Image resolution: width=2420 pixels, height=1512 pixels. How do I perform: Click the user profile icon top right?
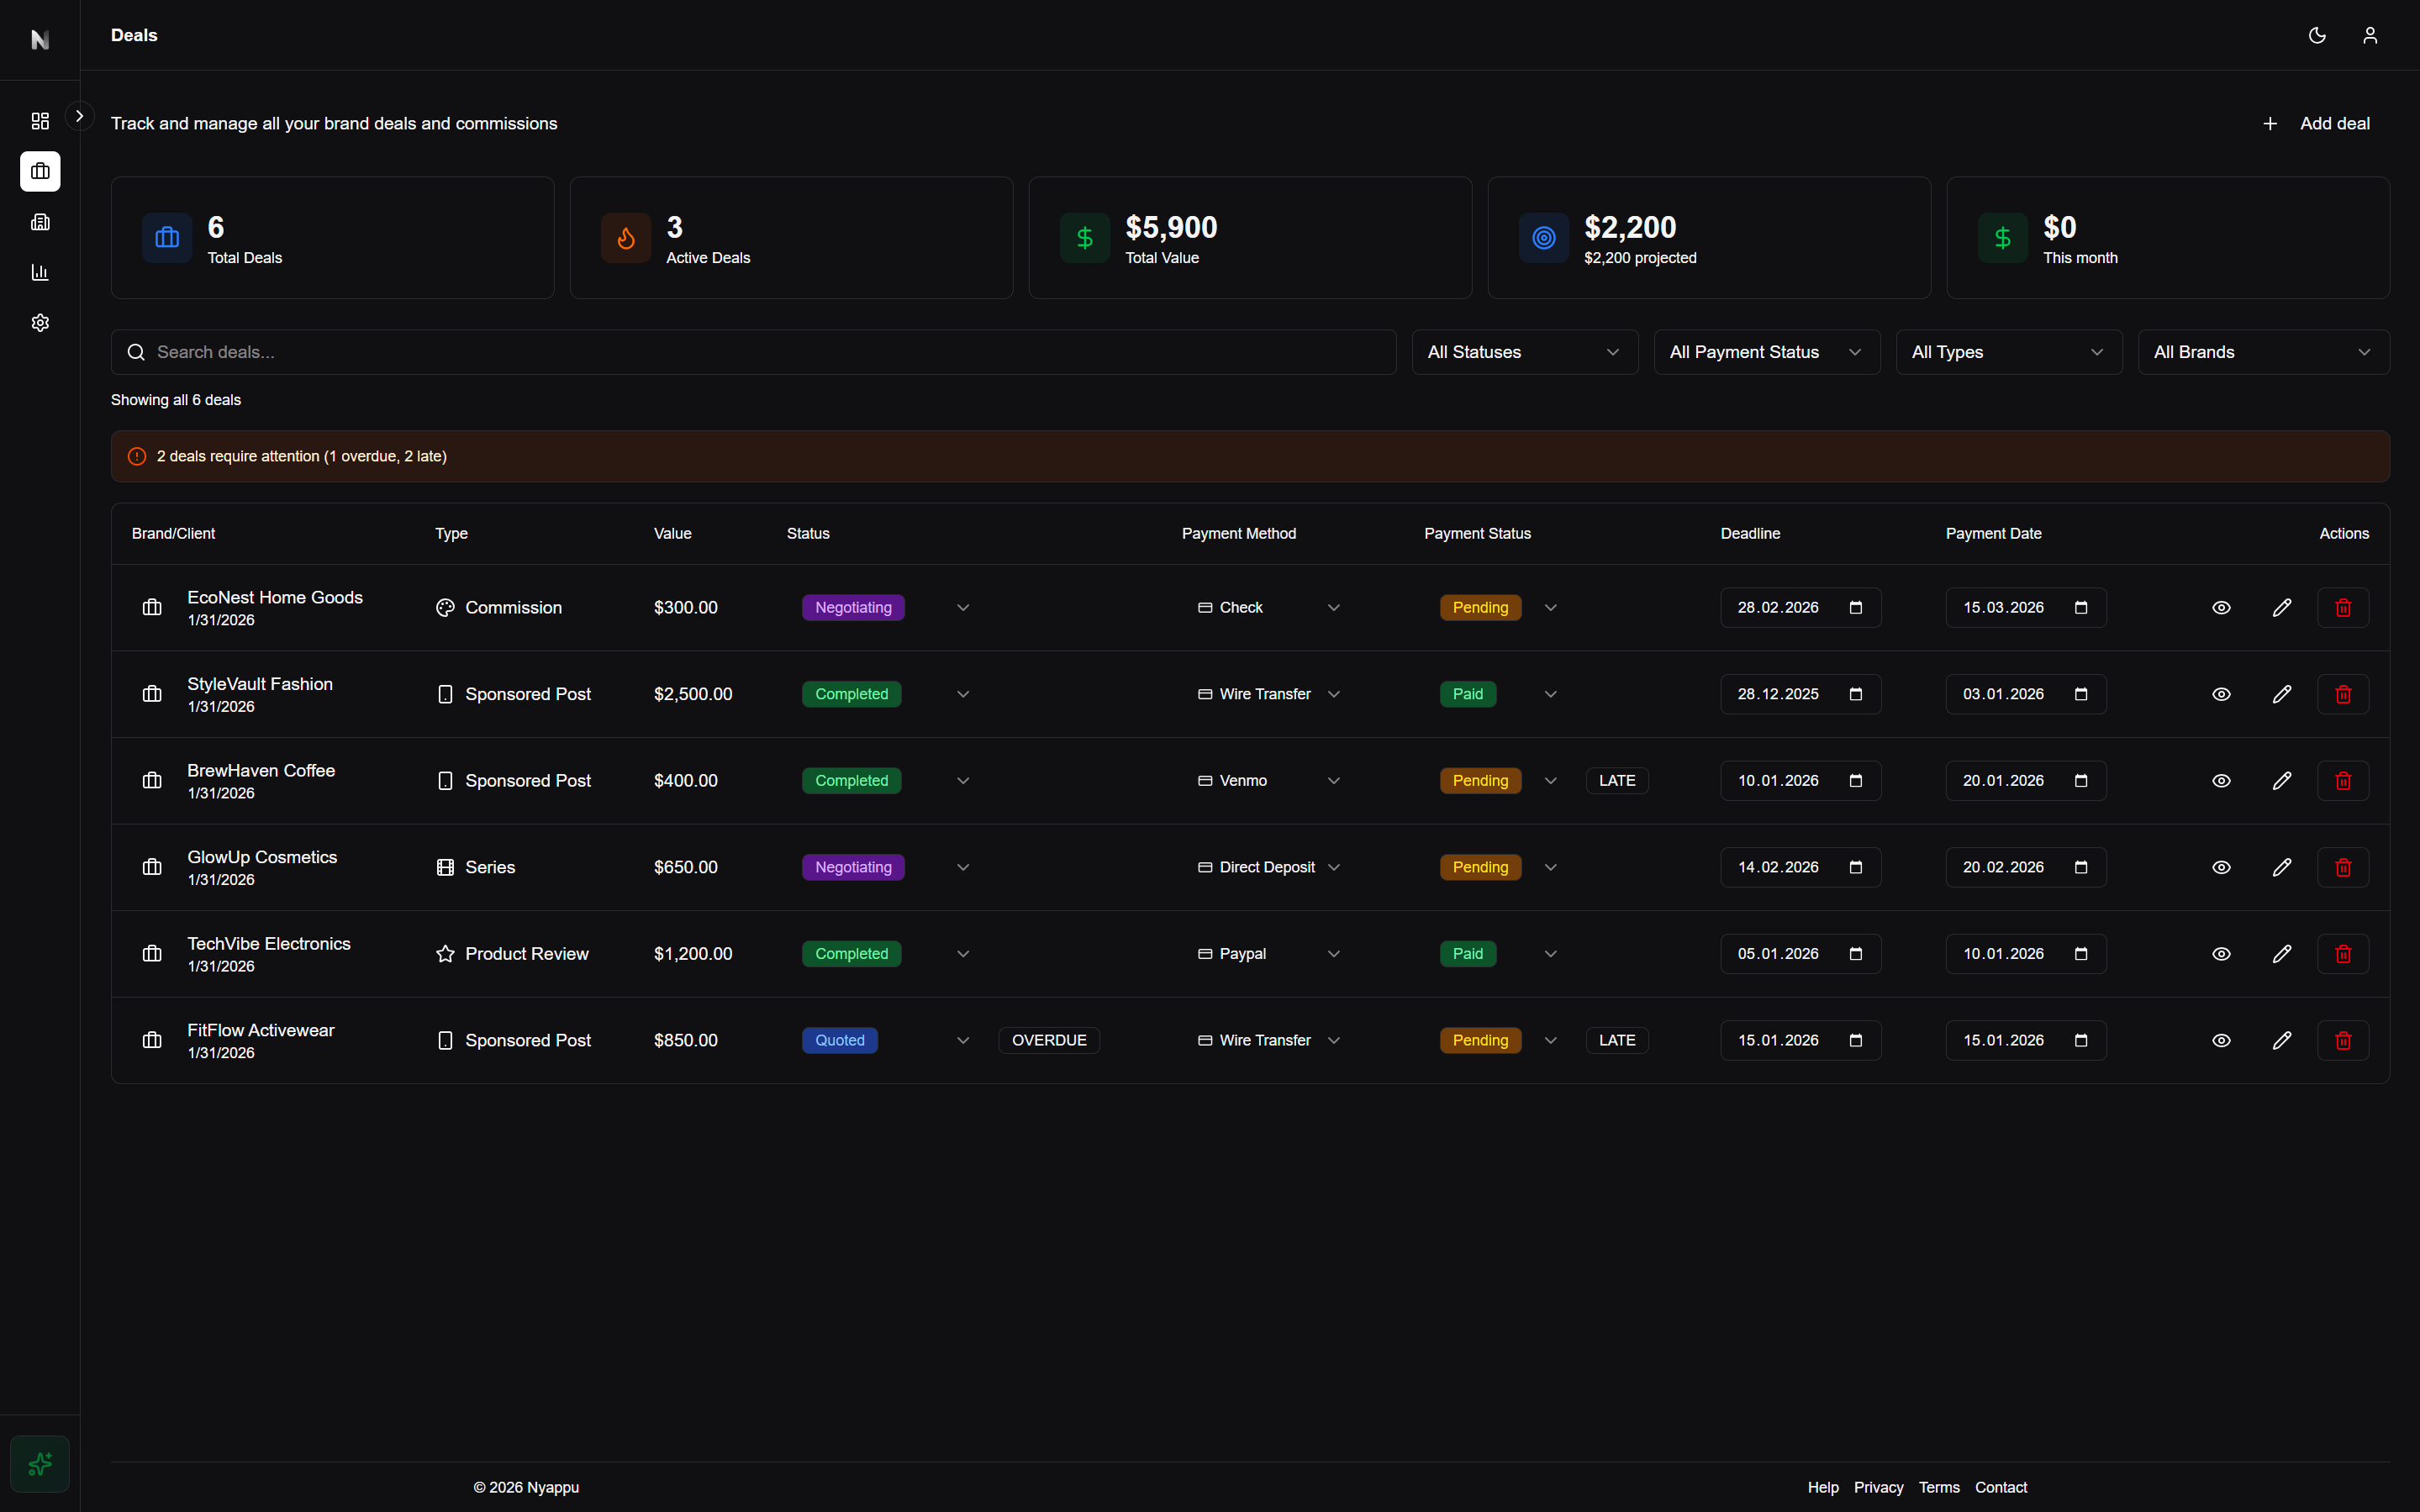pos(2370,35)
